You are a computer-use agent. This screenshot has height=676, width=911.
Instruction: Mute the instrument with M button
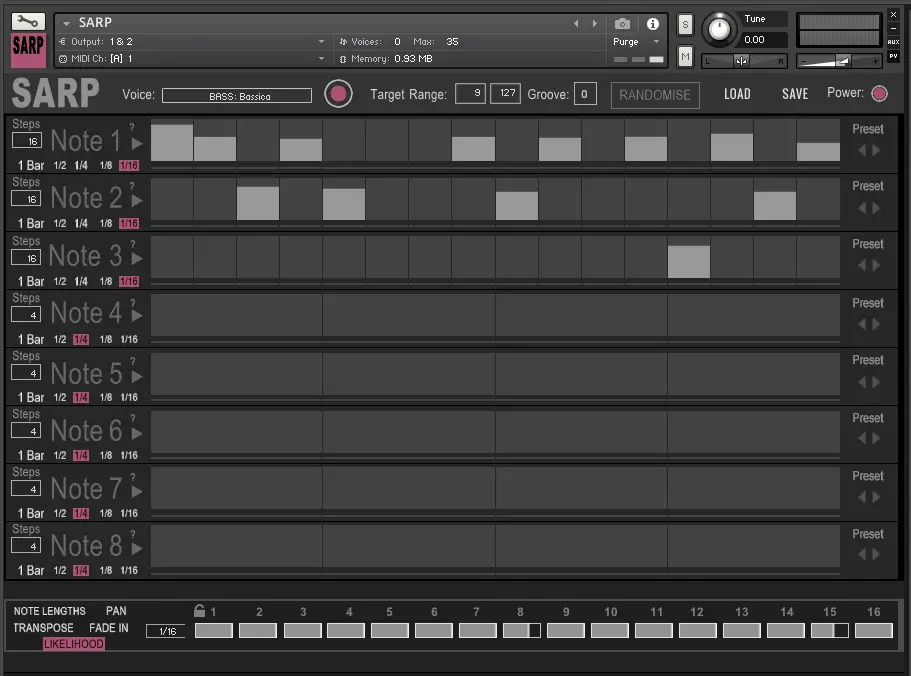(685, 56)
